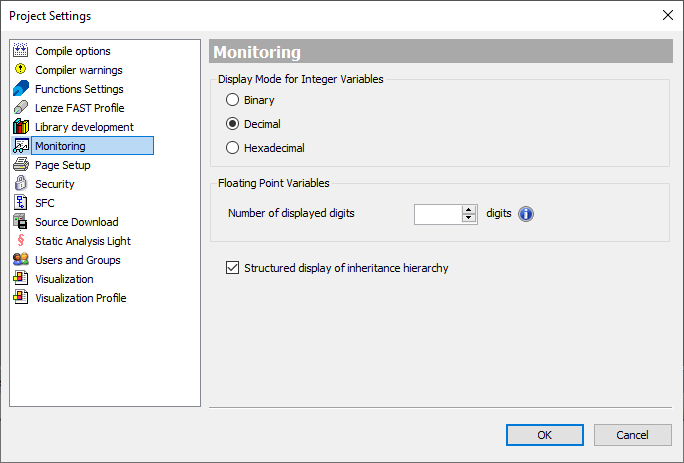Open the Visualization category
The width and height of the screenshot is (684, 463).
[65, 279]
